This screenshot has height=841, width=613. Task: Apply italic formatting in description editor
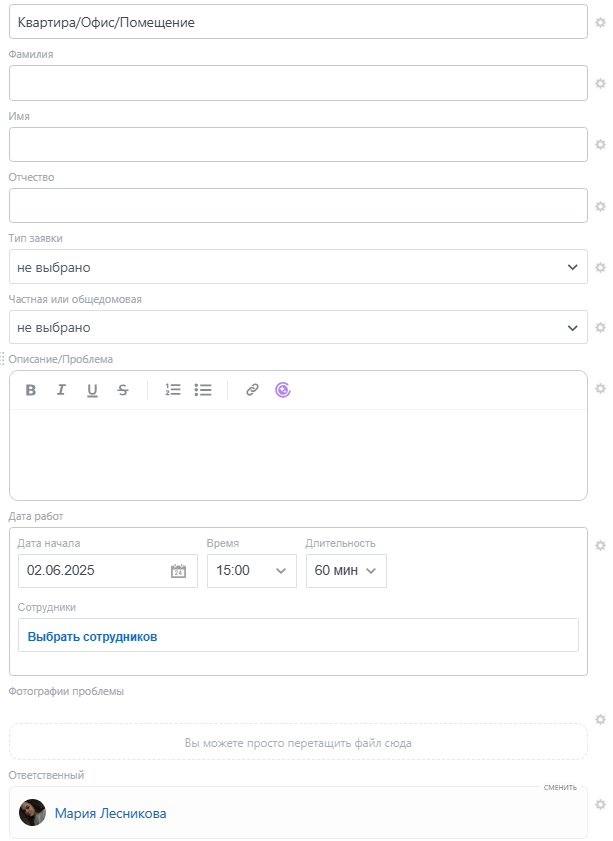pyautogui.click(x=61, y=390)
